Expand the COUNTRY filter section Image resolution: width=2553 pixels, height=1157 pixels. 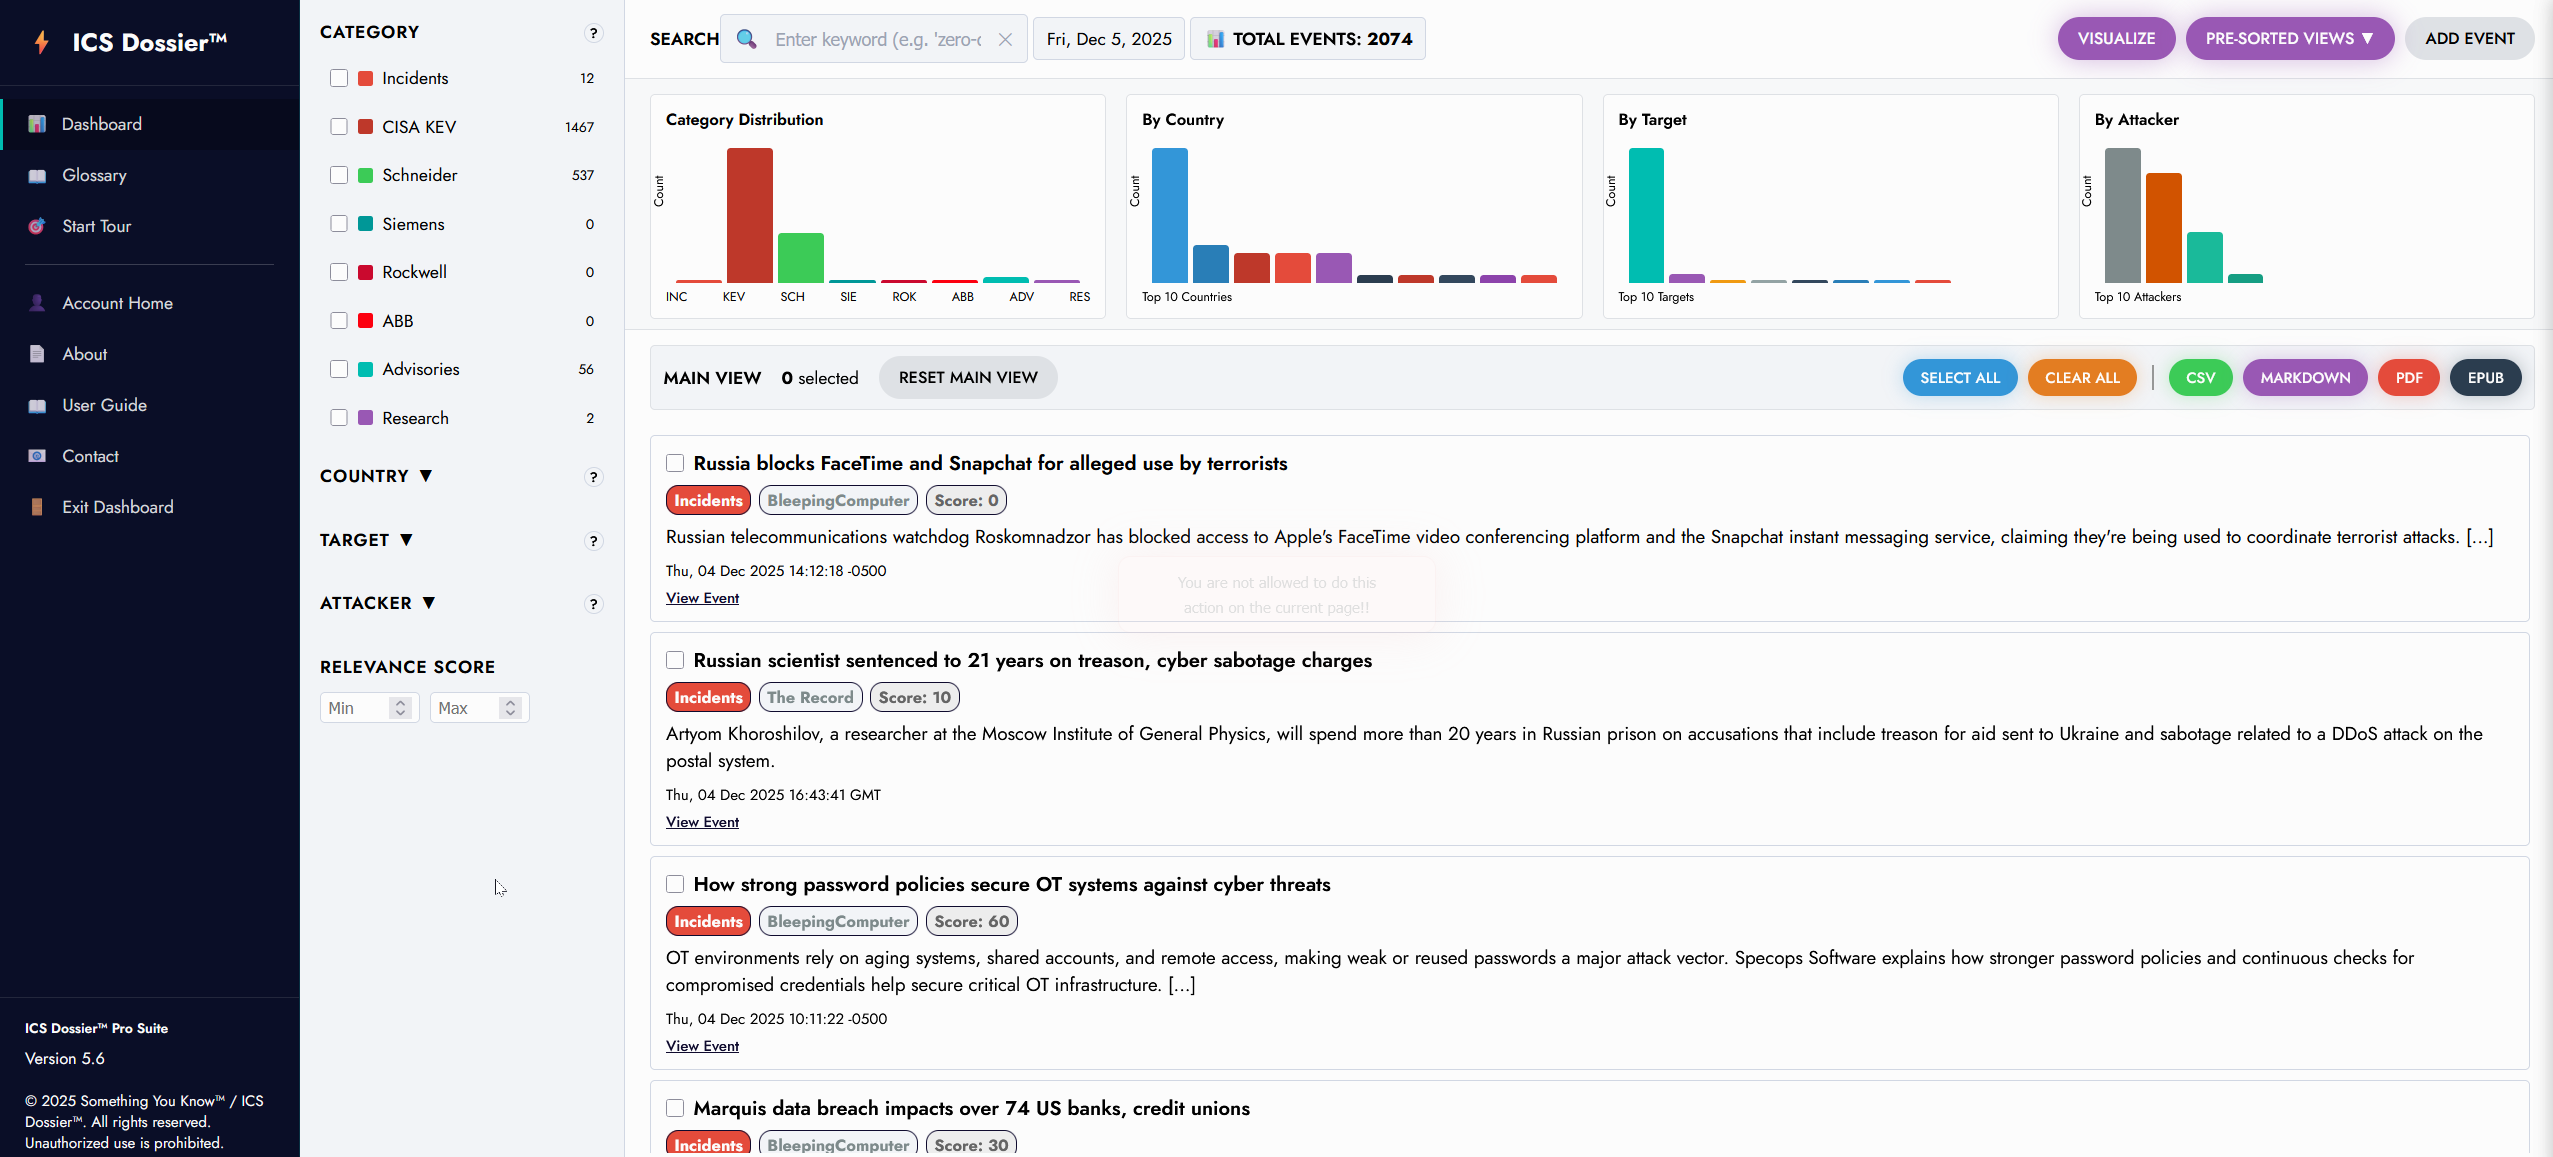(x=376, y=476)
